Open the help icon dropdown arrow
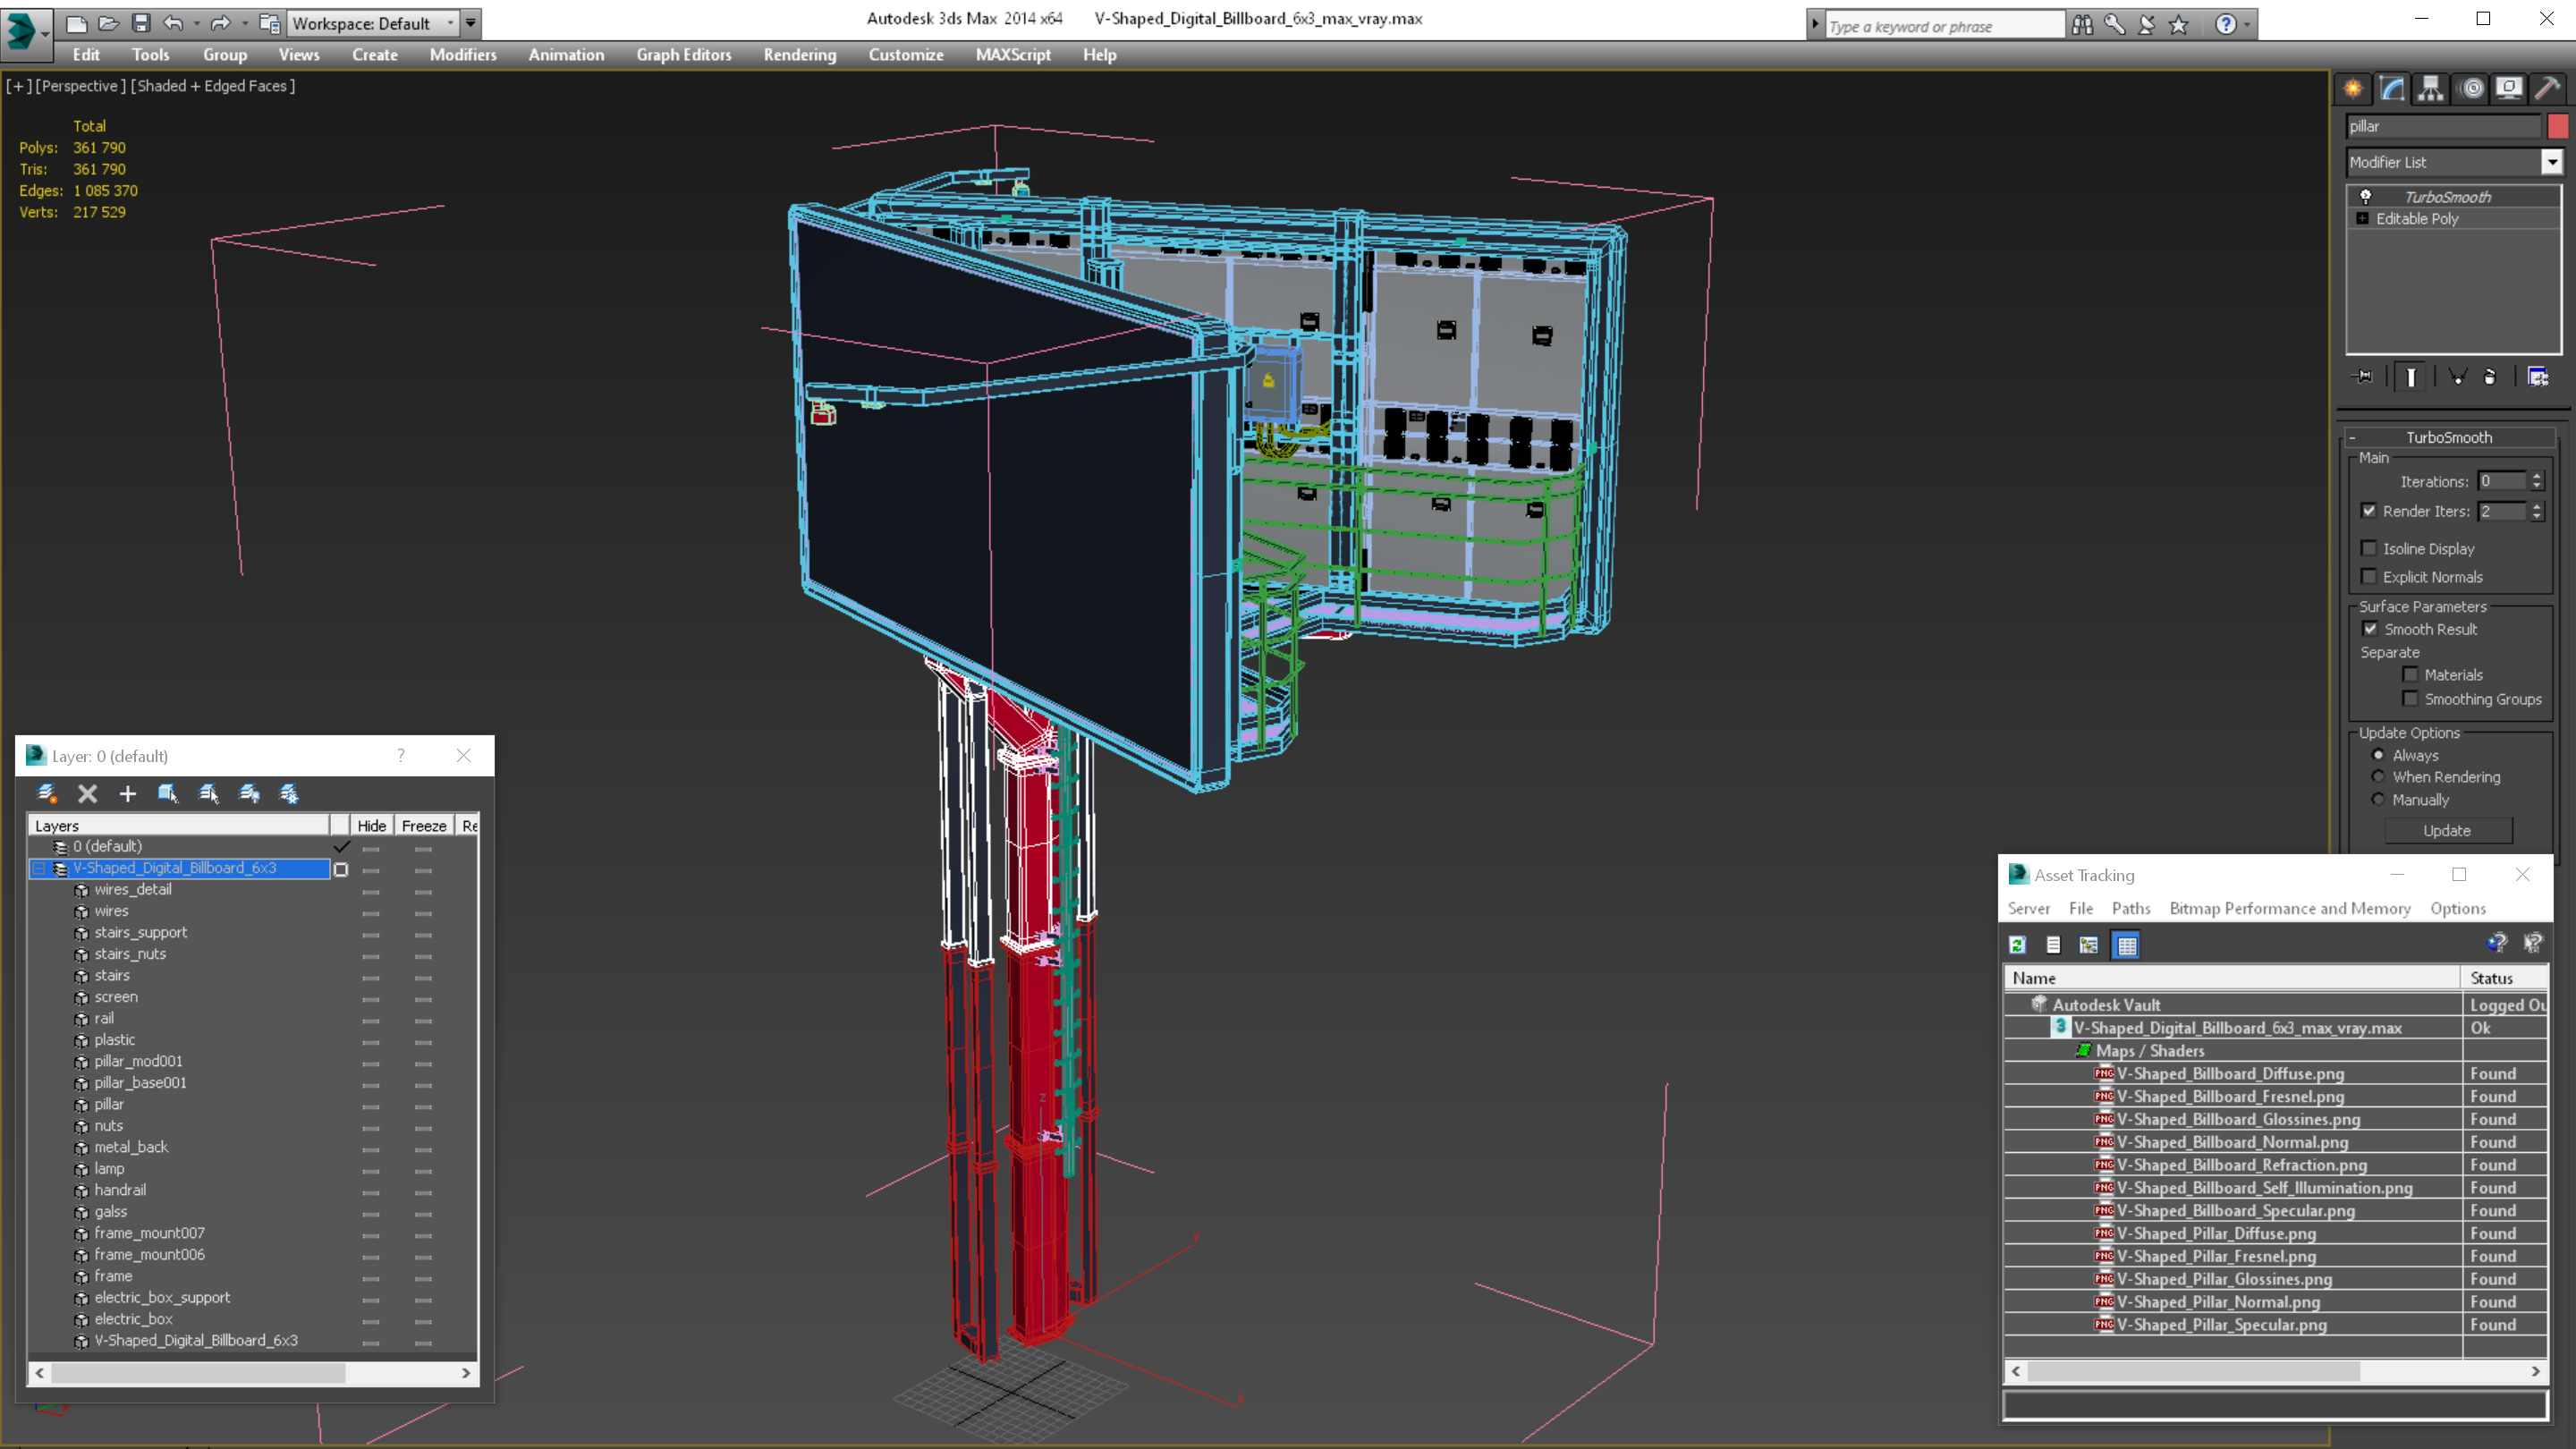The height and width of the screenshot is (1449, 2576). [2248, 25]
